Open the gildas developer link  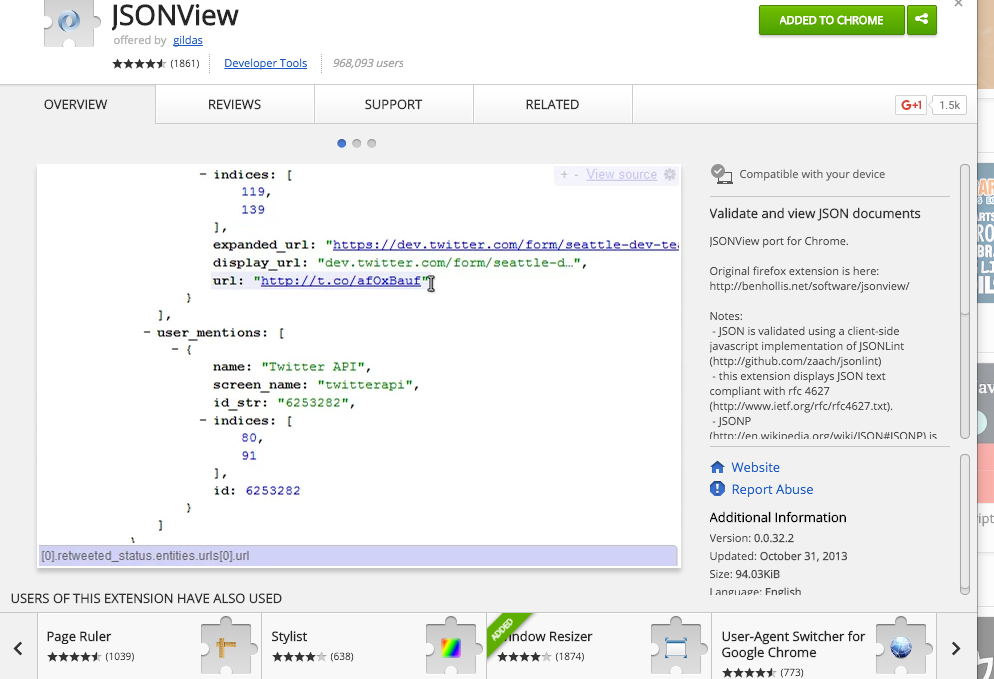coord(187,40)
